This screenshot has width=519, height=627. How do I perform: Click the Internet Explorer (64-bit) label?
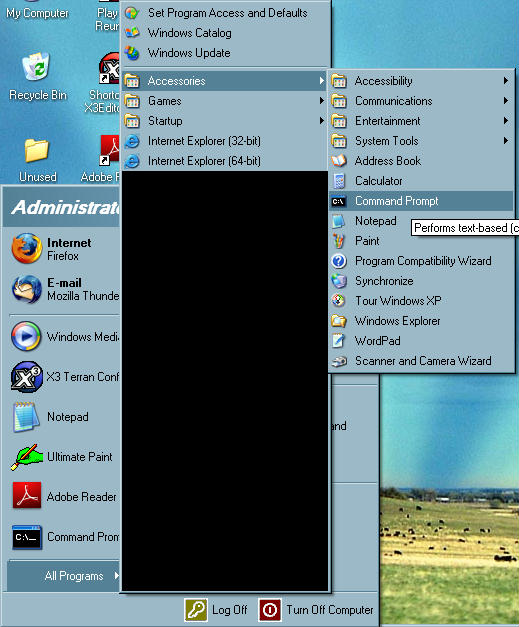coord(204,161)
